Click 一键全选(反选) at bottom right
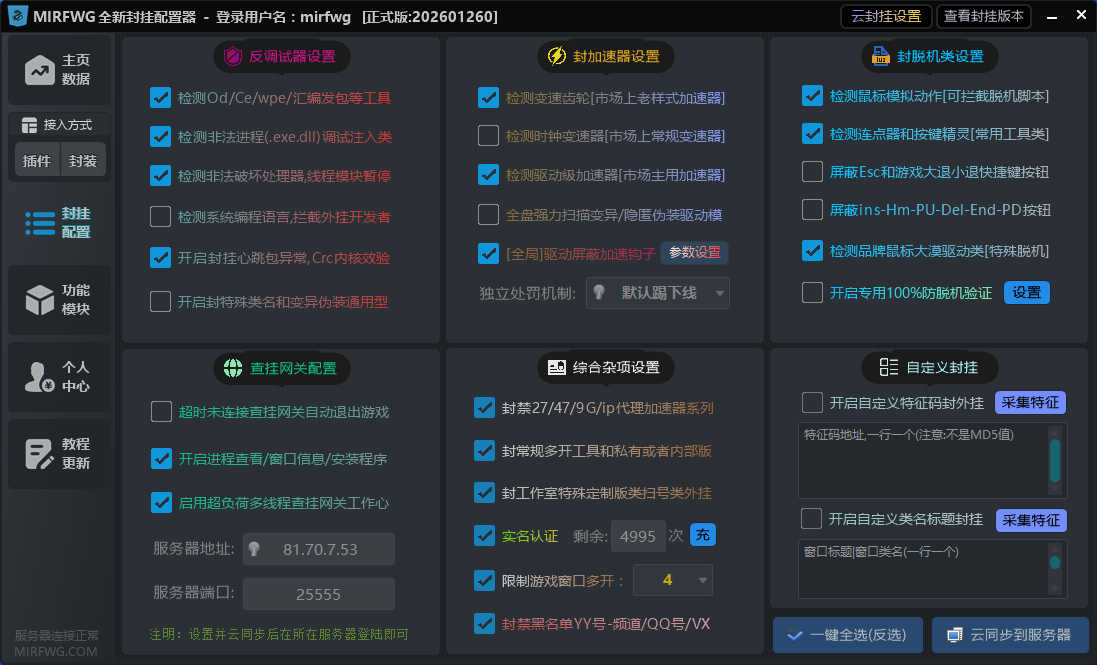Viewport: 1097px width, 665px height. pyautogui.click(x=847, y=635)
